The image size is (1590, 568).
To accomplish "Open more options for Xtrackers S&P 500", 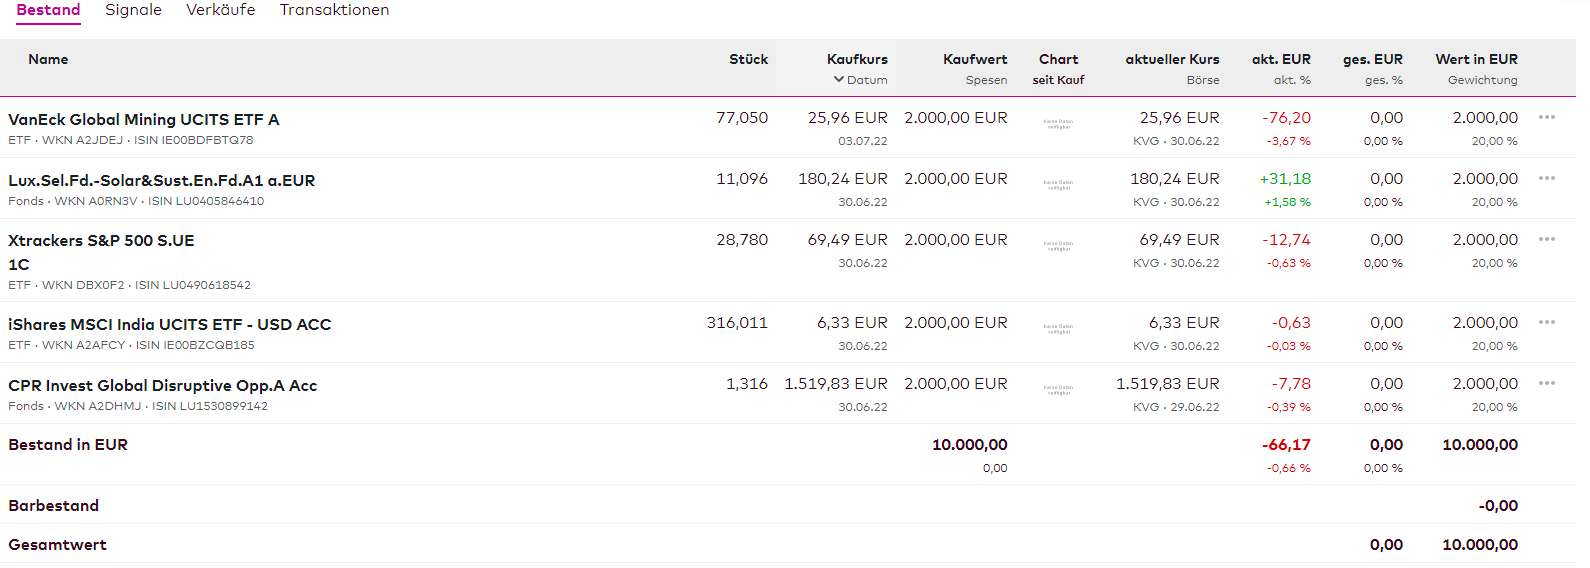I will (x=1546, y=240).
